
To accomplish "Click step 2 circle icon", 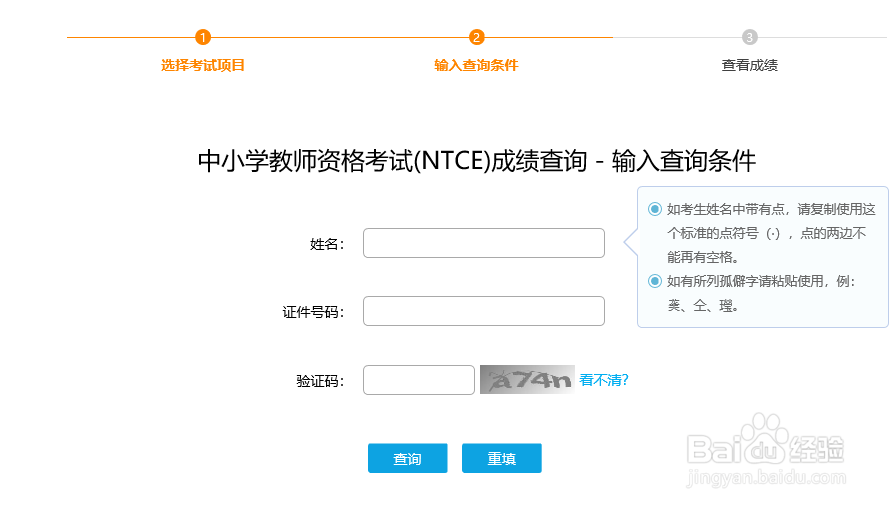I will pos(477,37).
